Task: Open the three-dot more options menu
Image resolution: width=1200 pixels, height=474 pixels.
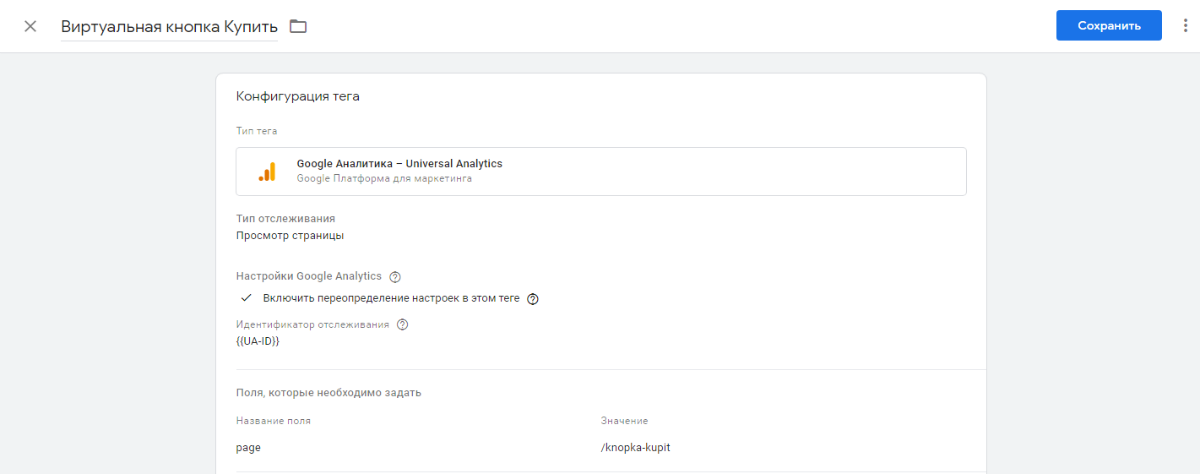Action: click(x=1185, y=26)
